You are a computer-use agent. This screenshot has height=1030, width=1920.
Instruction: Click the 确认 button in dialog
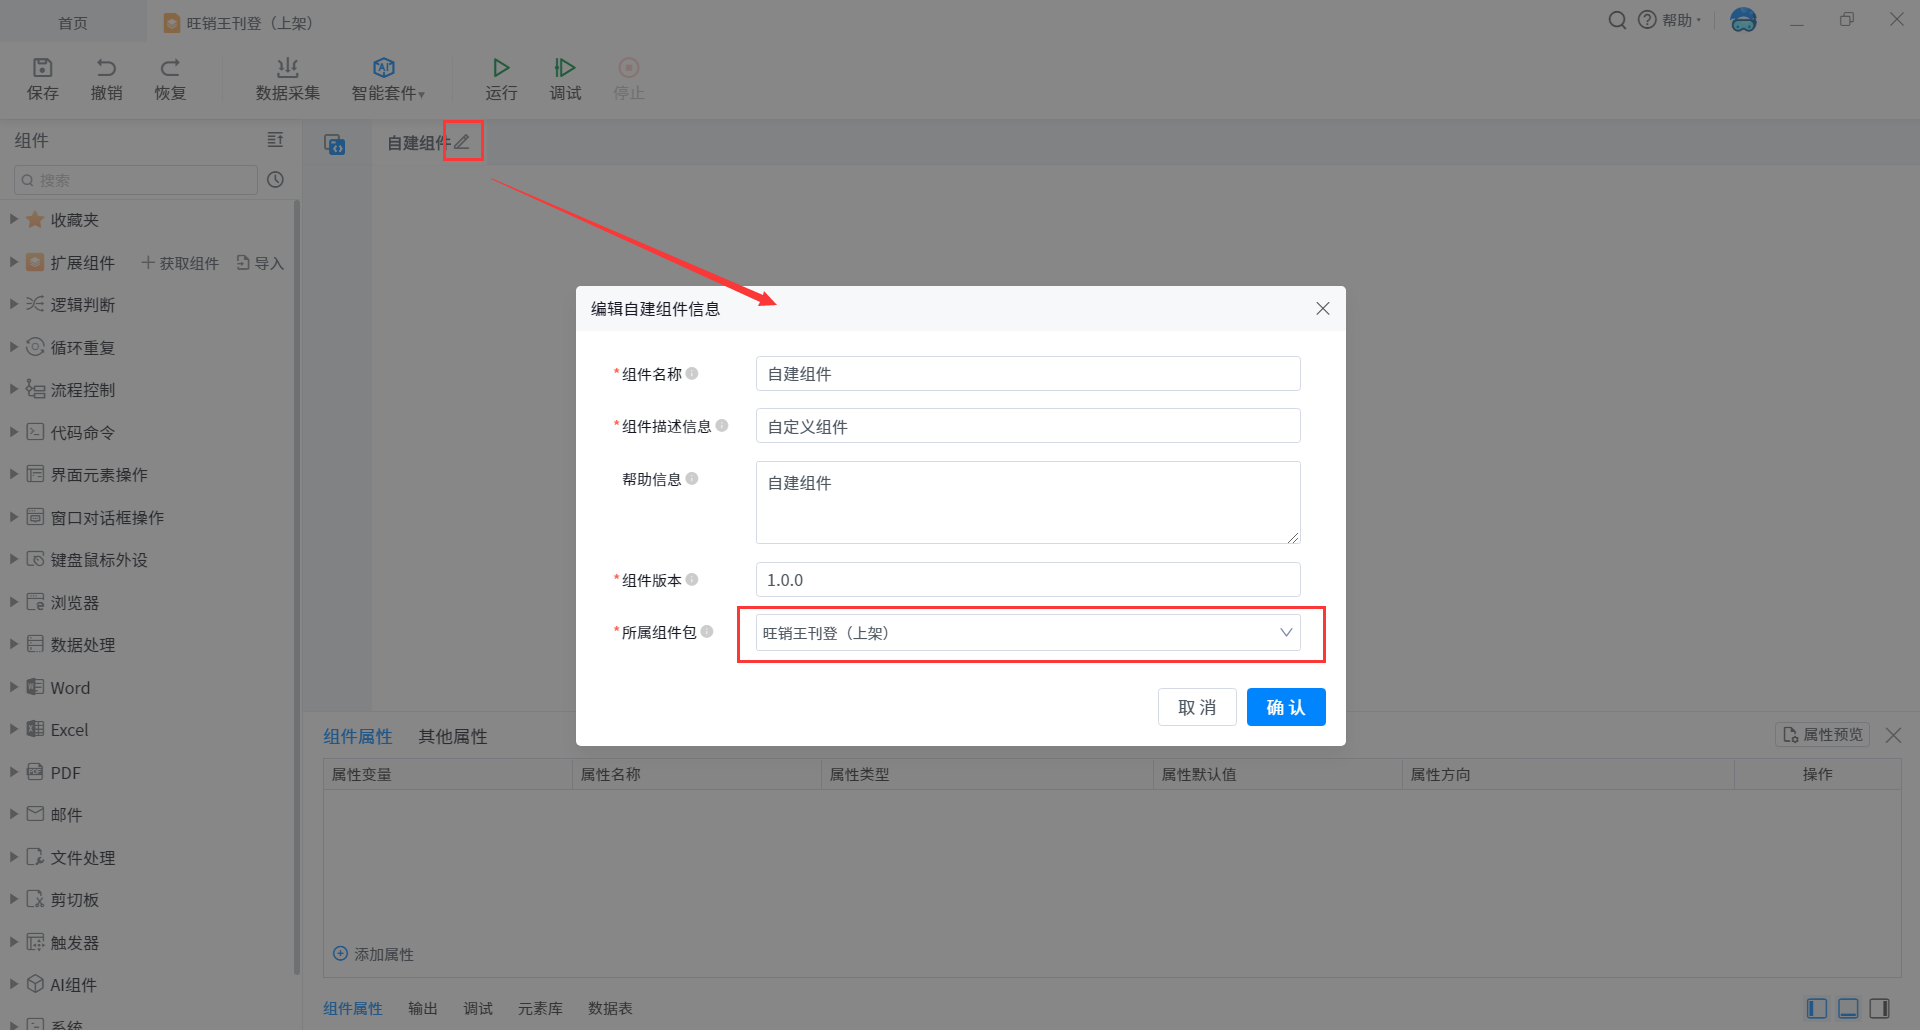[1285, 707]
